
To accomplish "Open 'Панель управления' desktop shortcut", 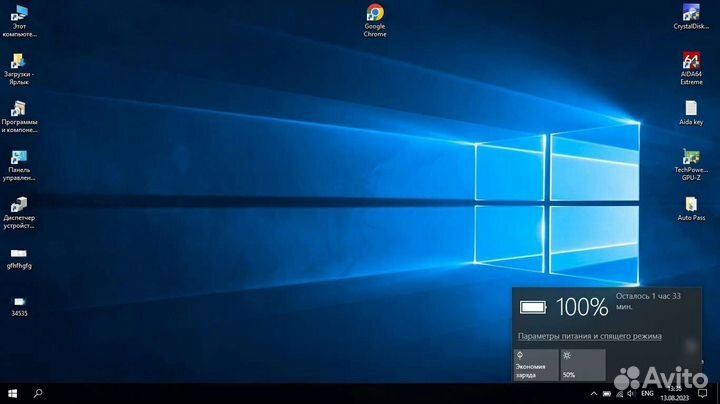I will 19,165.
